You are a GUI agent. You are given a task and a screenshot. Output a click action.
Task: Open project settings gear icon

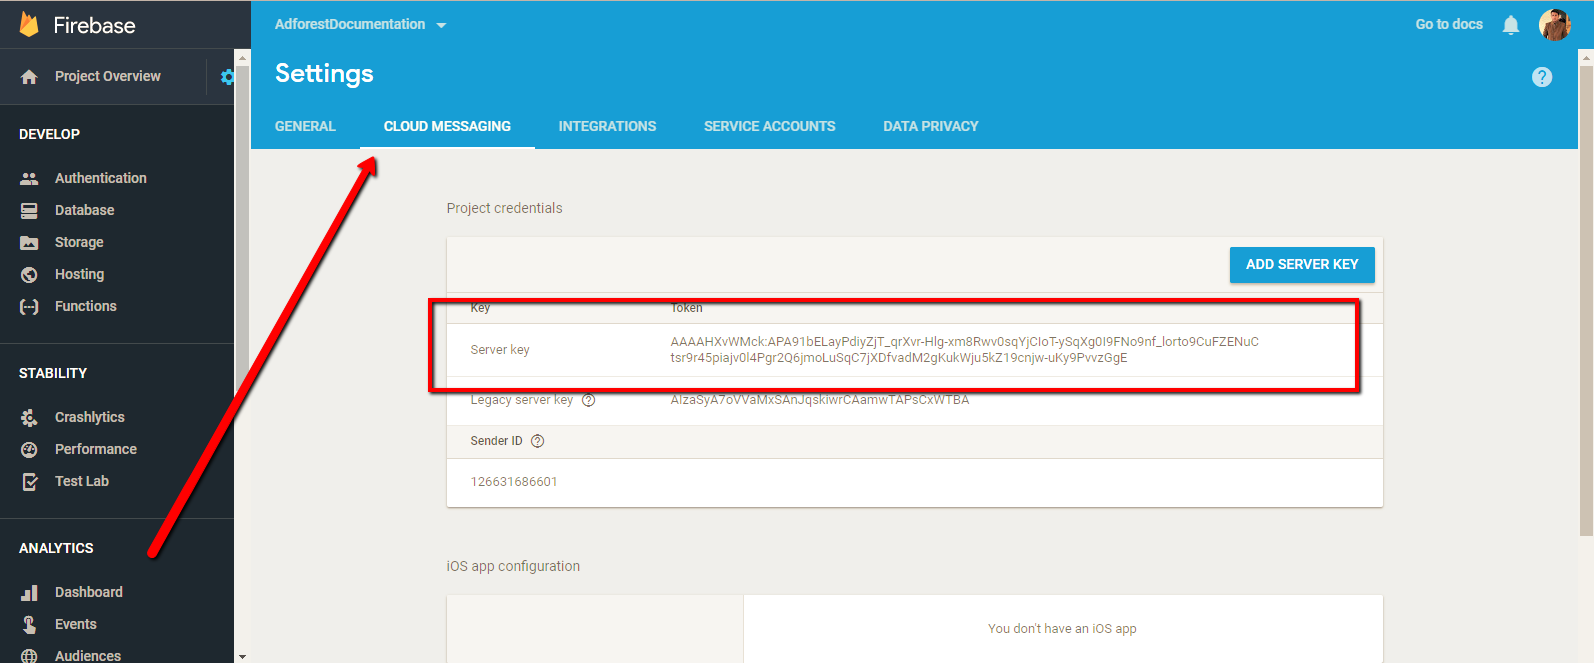click(x=227, y=77)
